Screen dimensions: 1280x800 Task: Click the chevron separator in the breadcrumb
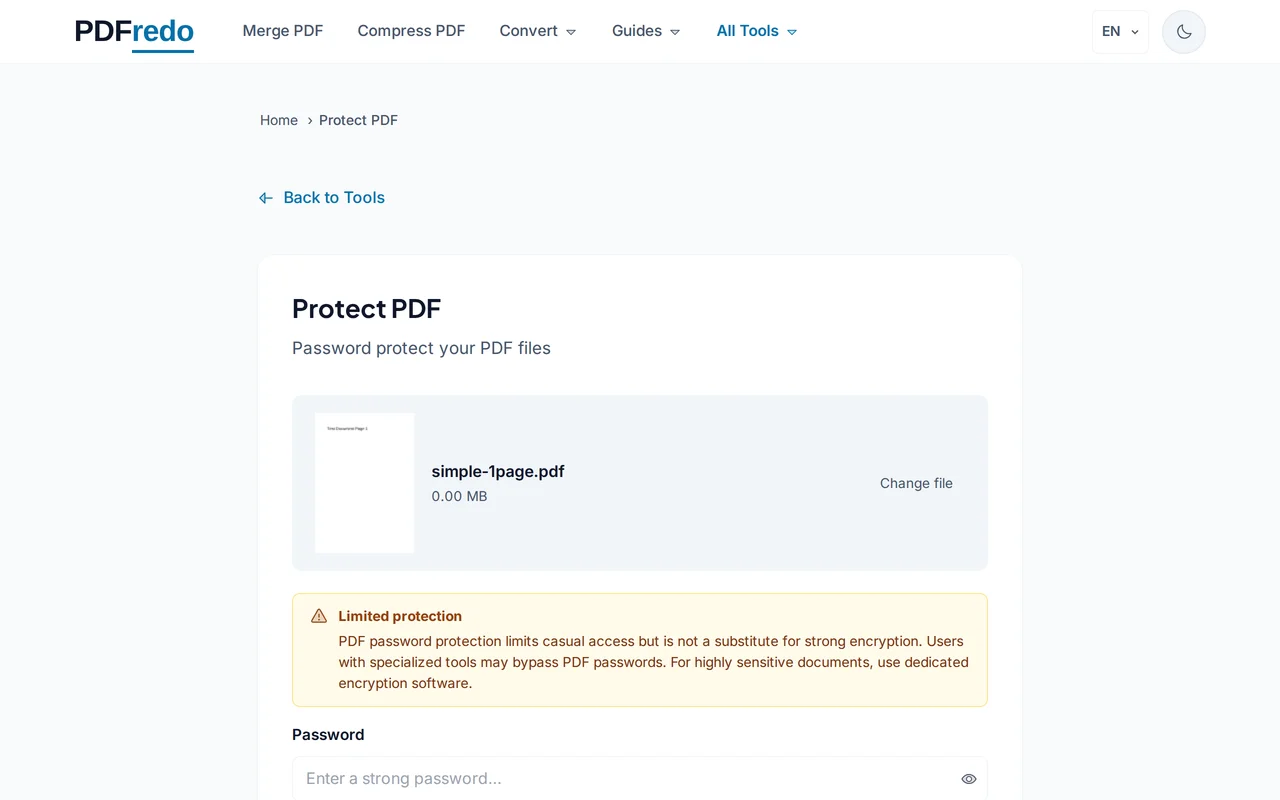coord(309,120)
